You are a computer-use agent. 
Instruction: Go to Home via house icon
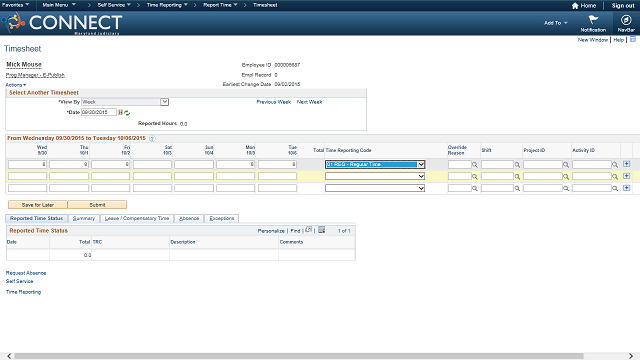point(575,6)
